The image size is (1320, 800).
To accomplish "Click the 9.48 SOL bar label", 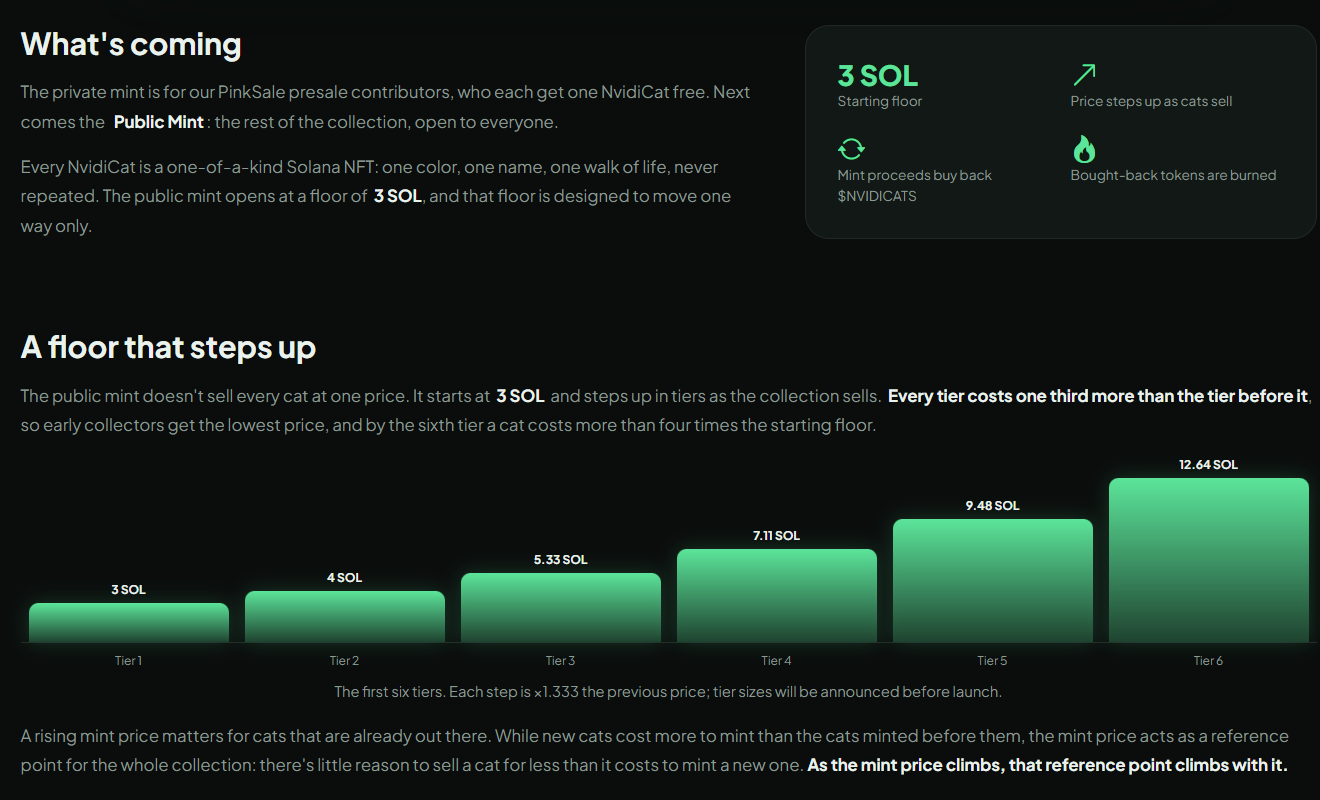I will coord(993,506).
